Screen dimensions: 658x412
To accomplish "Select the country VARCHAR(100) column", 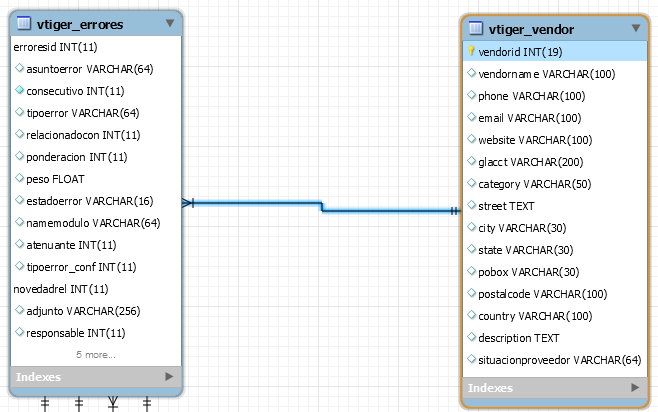I will (555, 316).
